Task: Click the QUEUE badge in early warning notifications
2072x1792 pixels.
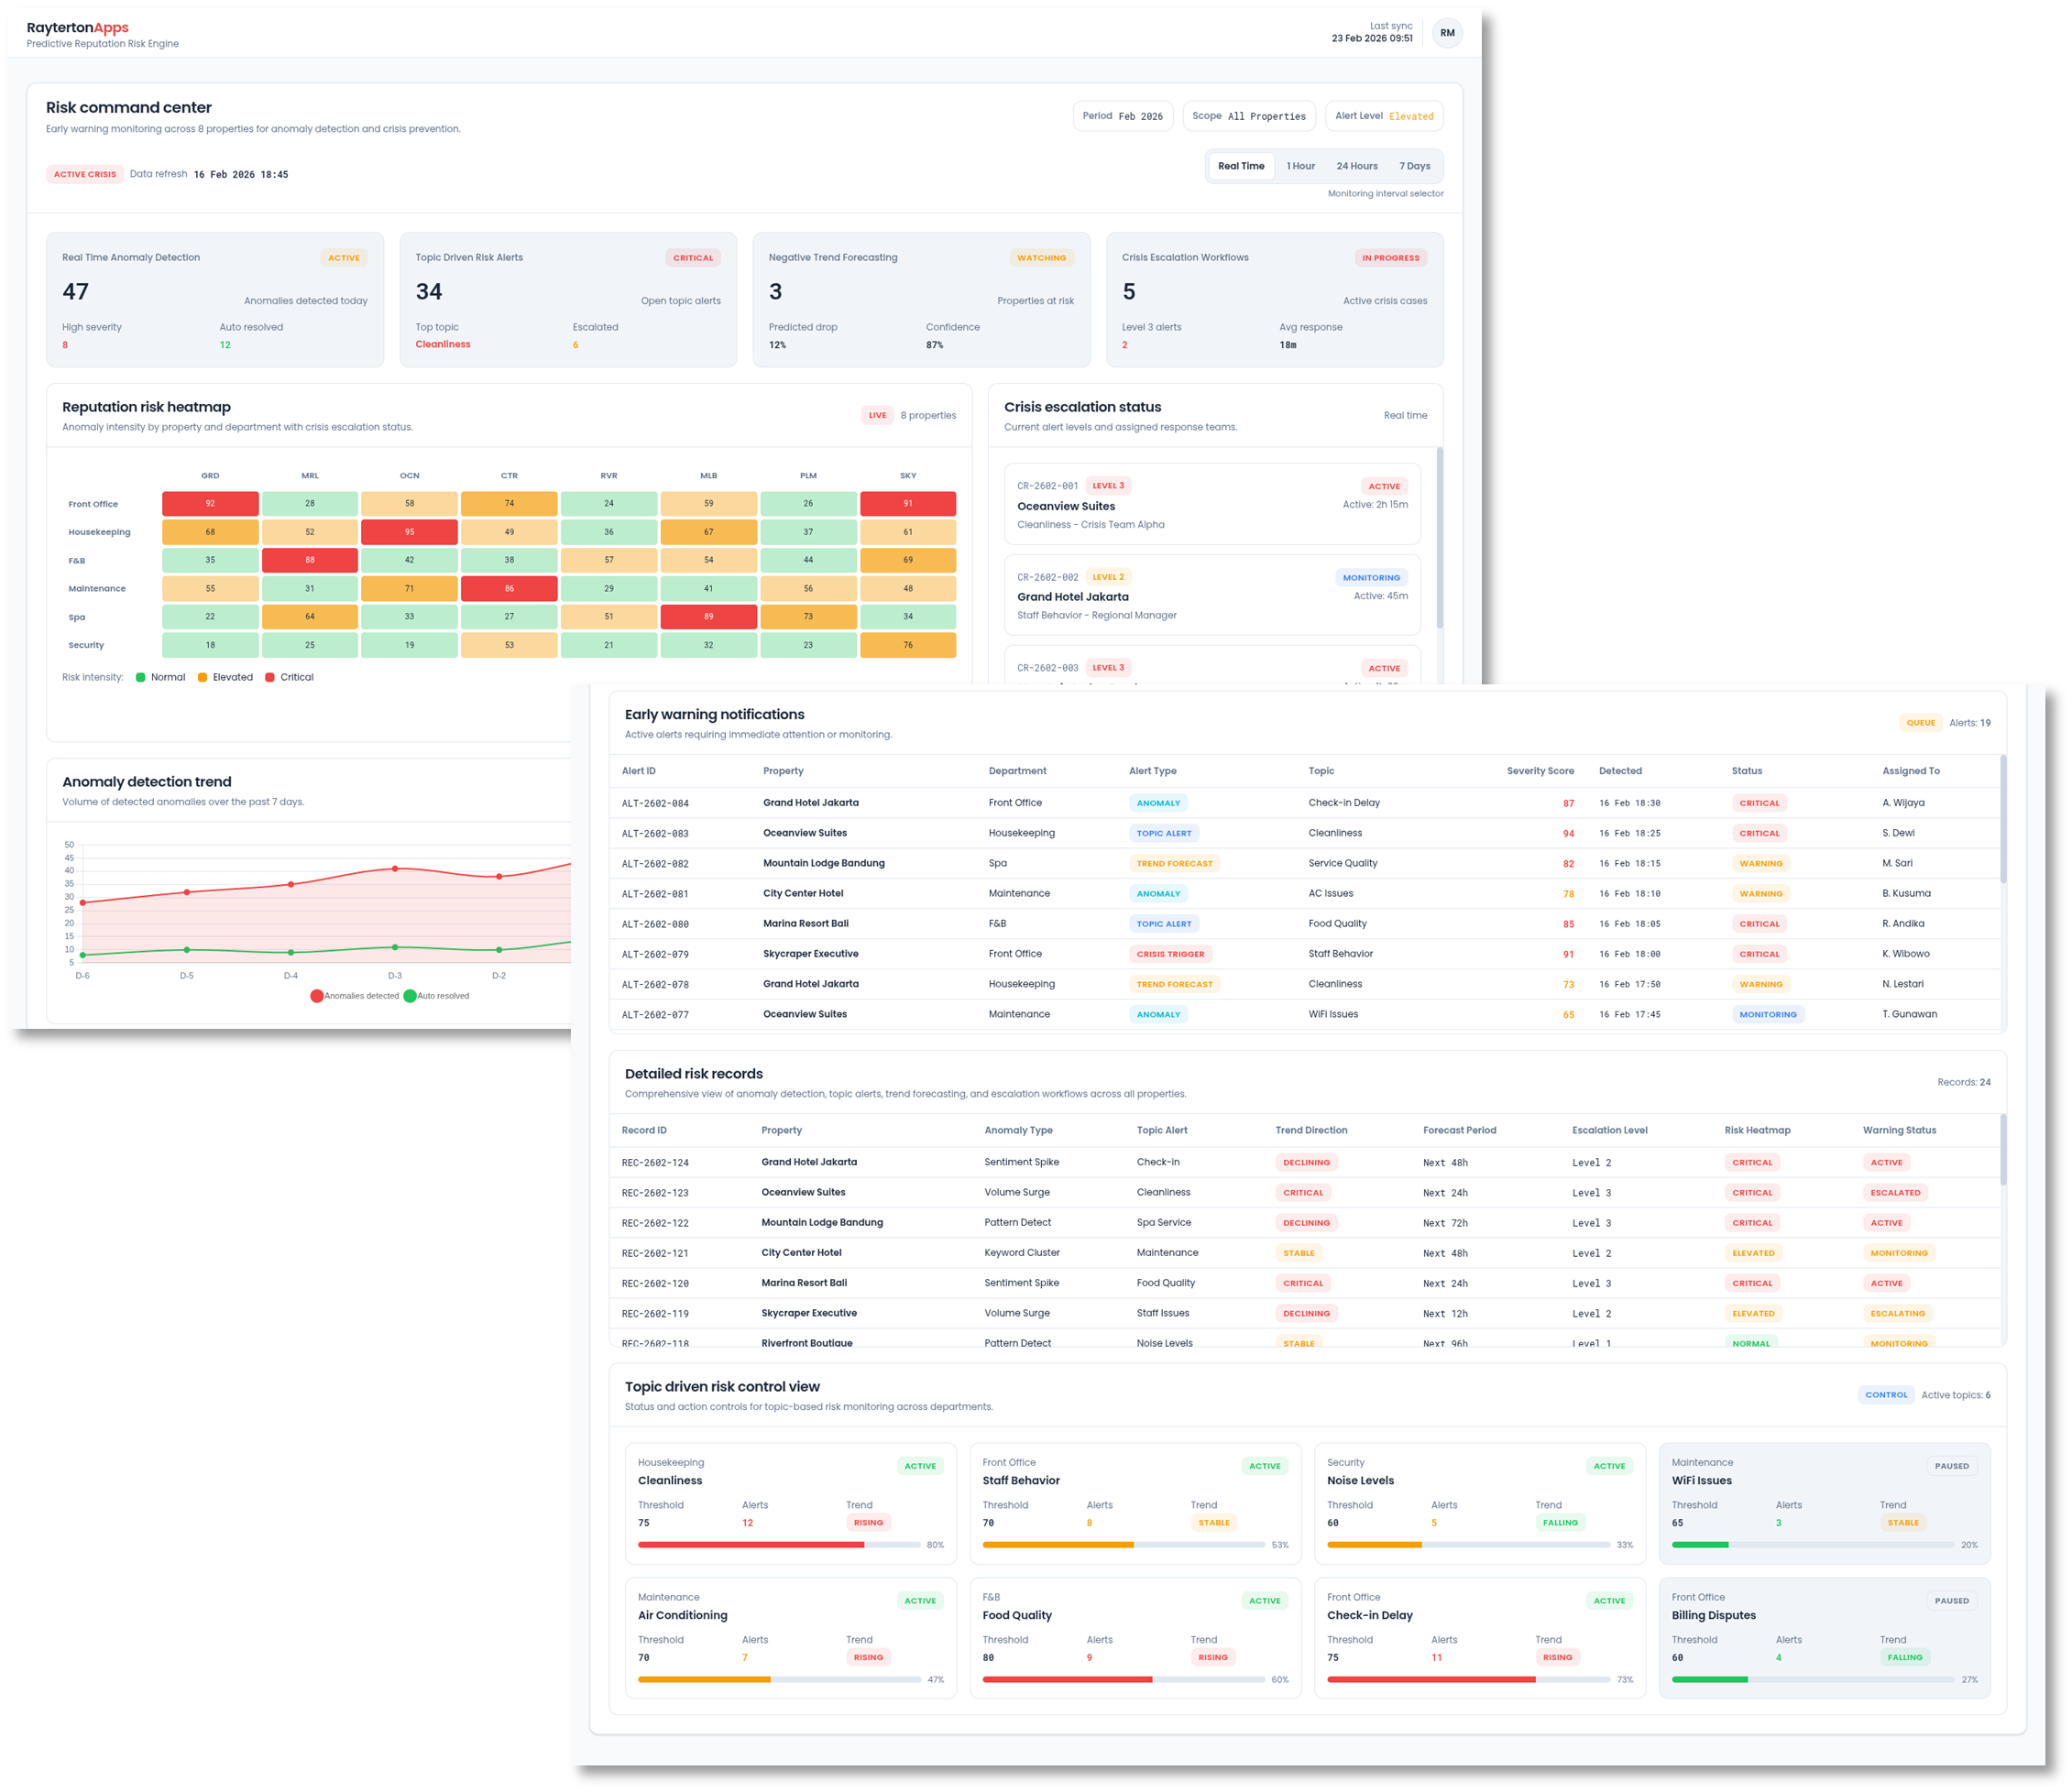Action: point(1921,722)
